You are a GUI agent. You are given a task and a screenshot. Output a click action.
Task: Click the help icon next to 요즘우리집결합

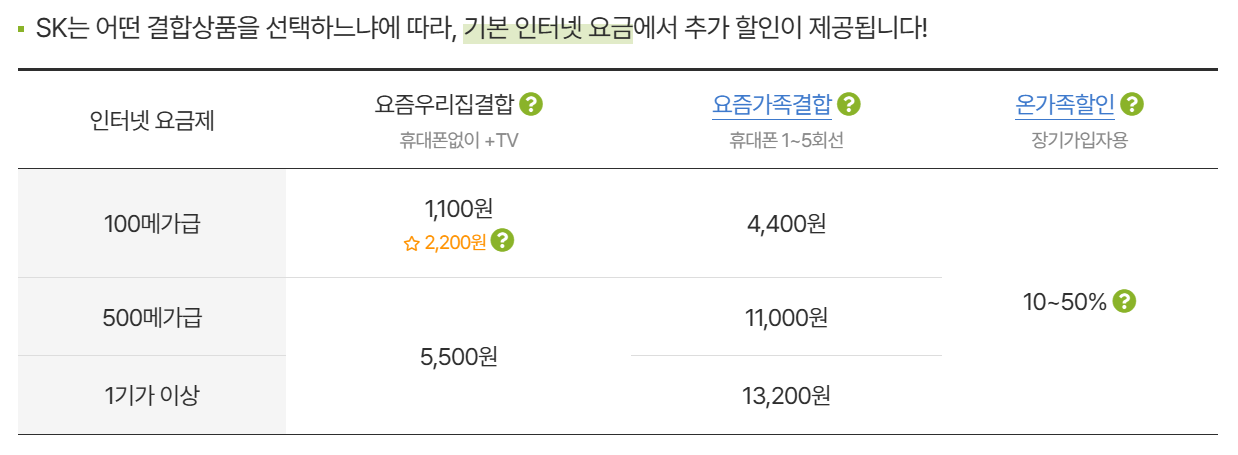[531, 104]
